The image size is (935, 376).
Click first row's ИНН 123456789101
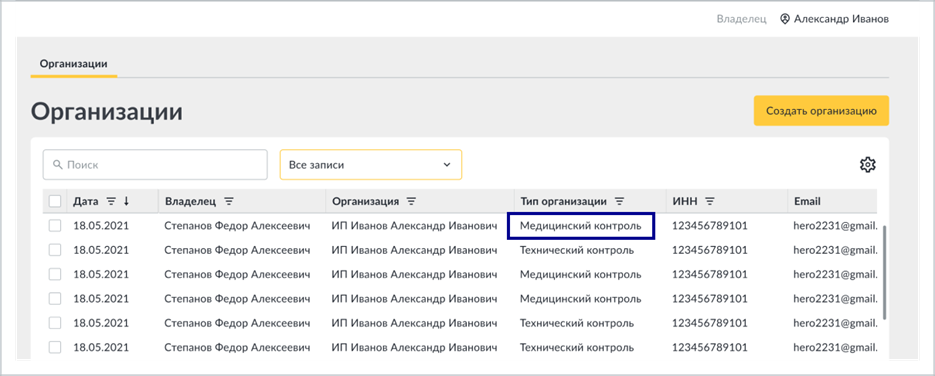tap(710, 226)
